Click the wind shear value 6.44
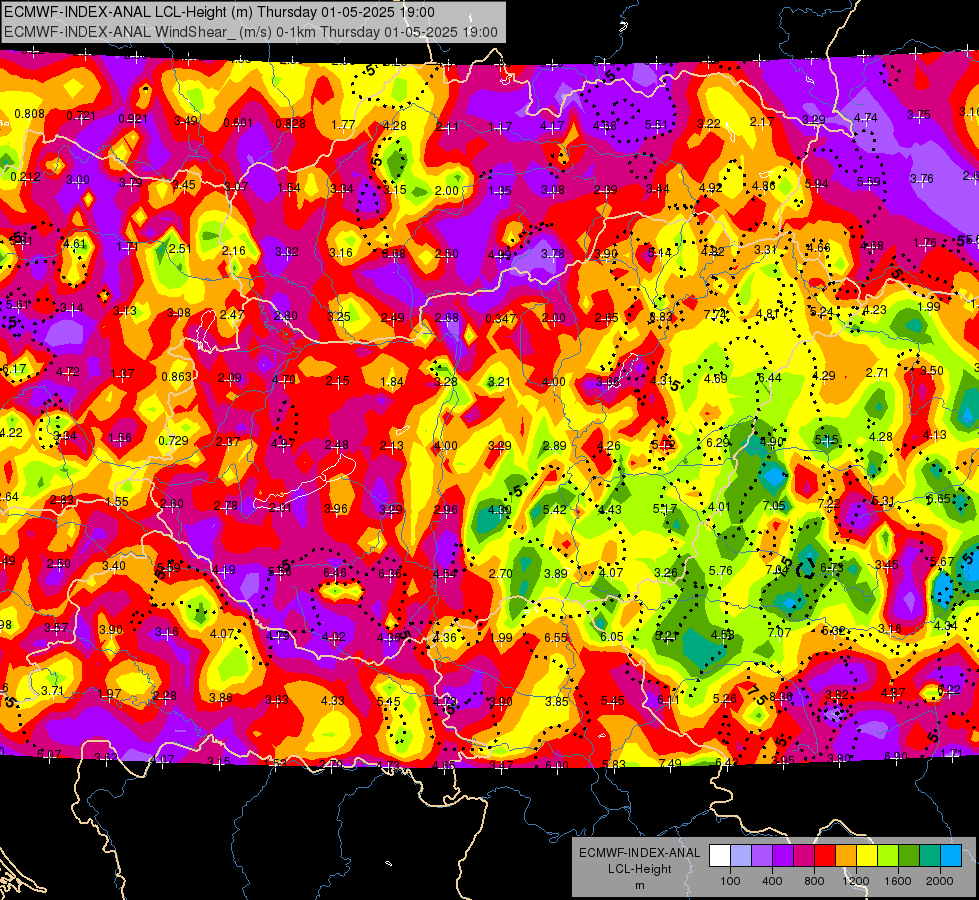 [x=770, y=377]
